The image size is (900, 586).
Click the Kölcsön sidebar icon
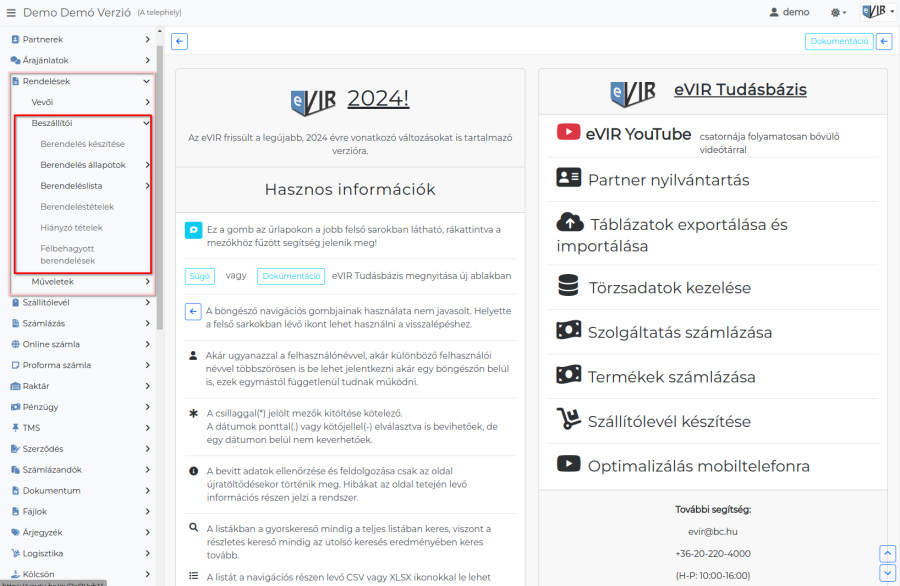point(15,575)
